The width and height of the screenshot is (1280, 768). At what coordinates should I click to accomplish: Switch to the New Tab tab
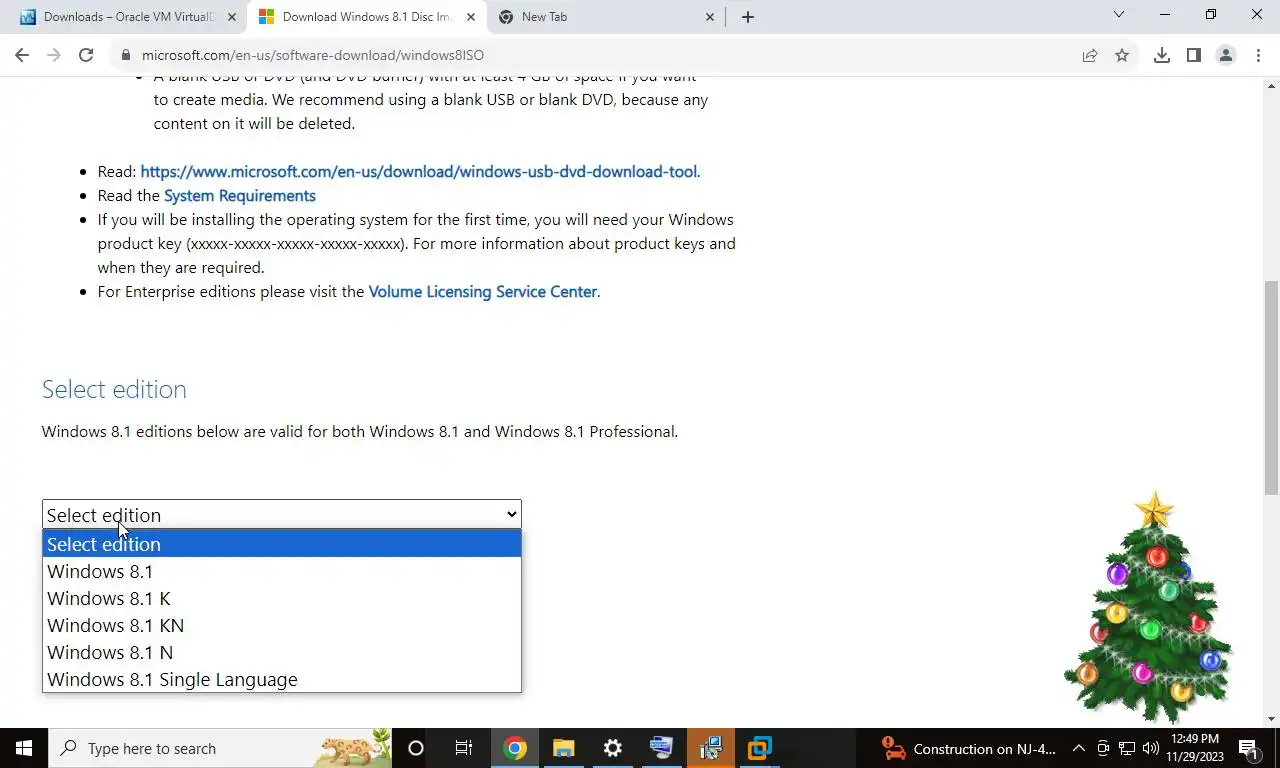pyautogui.click(x=606, y=17)
